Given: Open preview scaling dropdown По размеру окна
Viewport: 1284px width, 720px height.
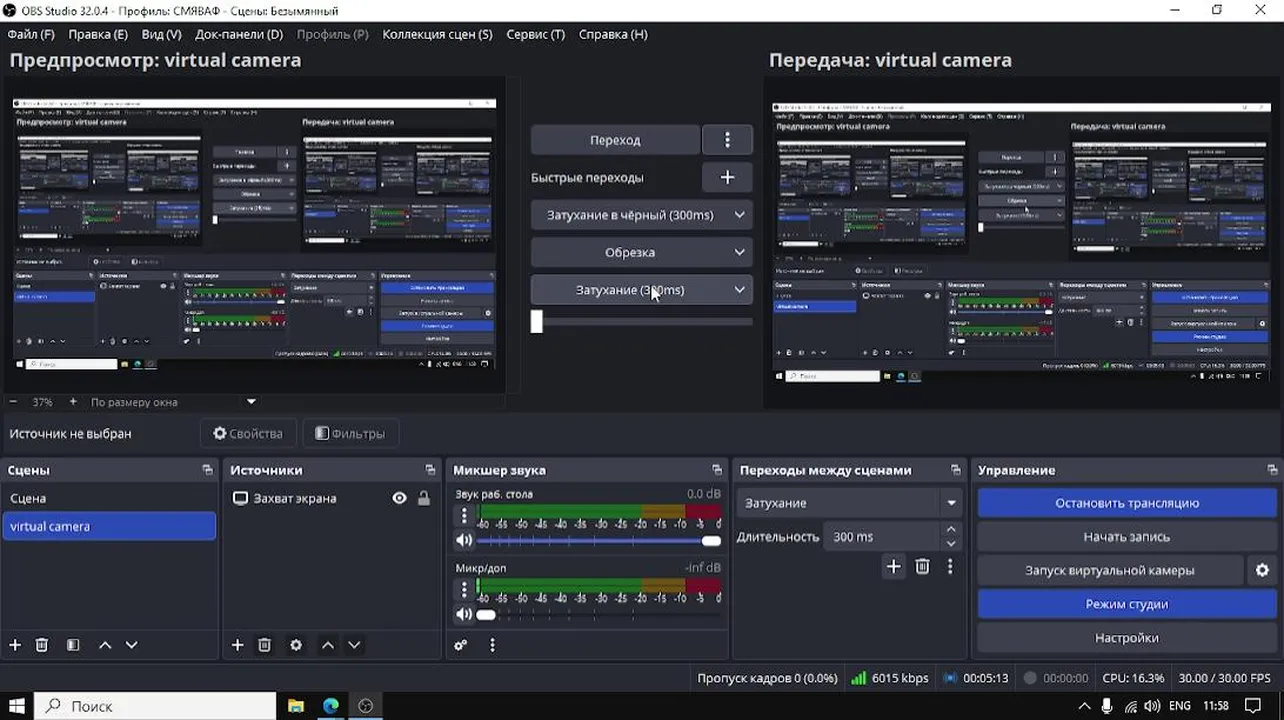Looking at the screenshot, I should tap(174, 402).
